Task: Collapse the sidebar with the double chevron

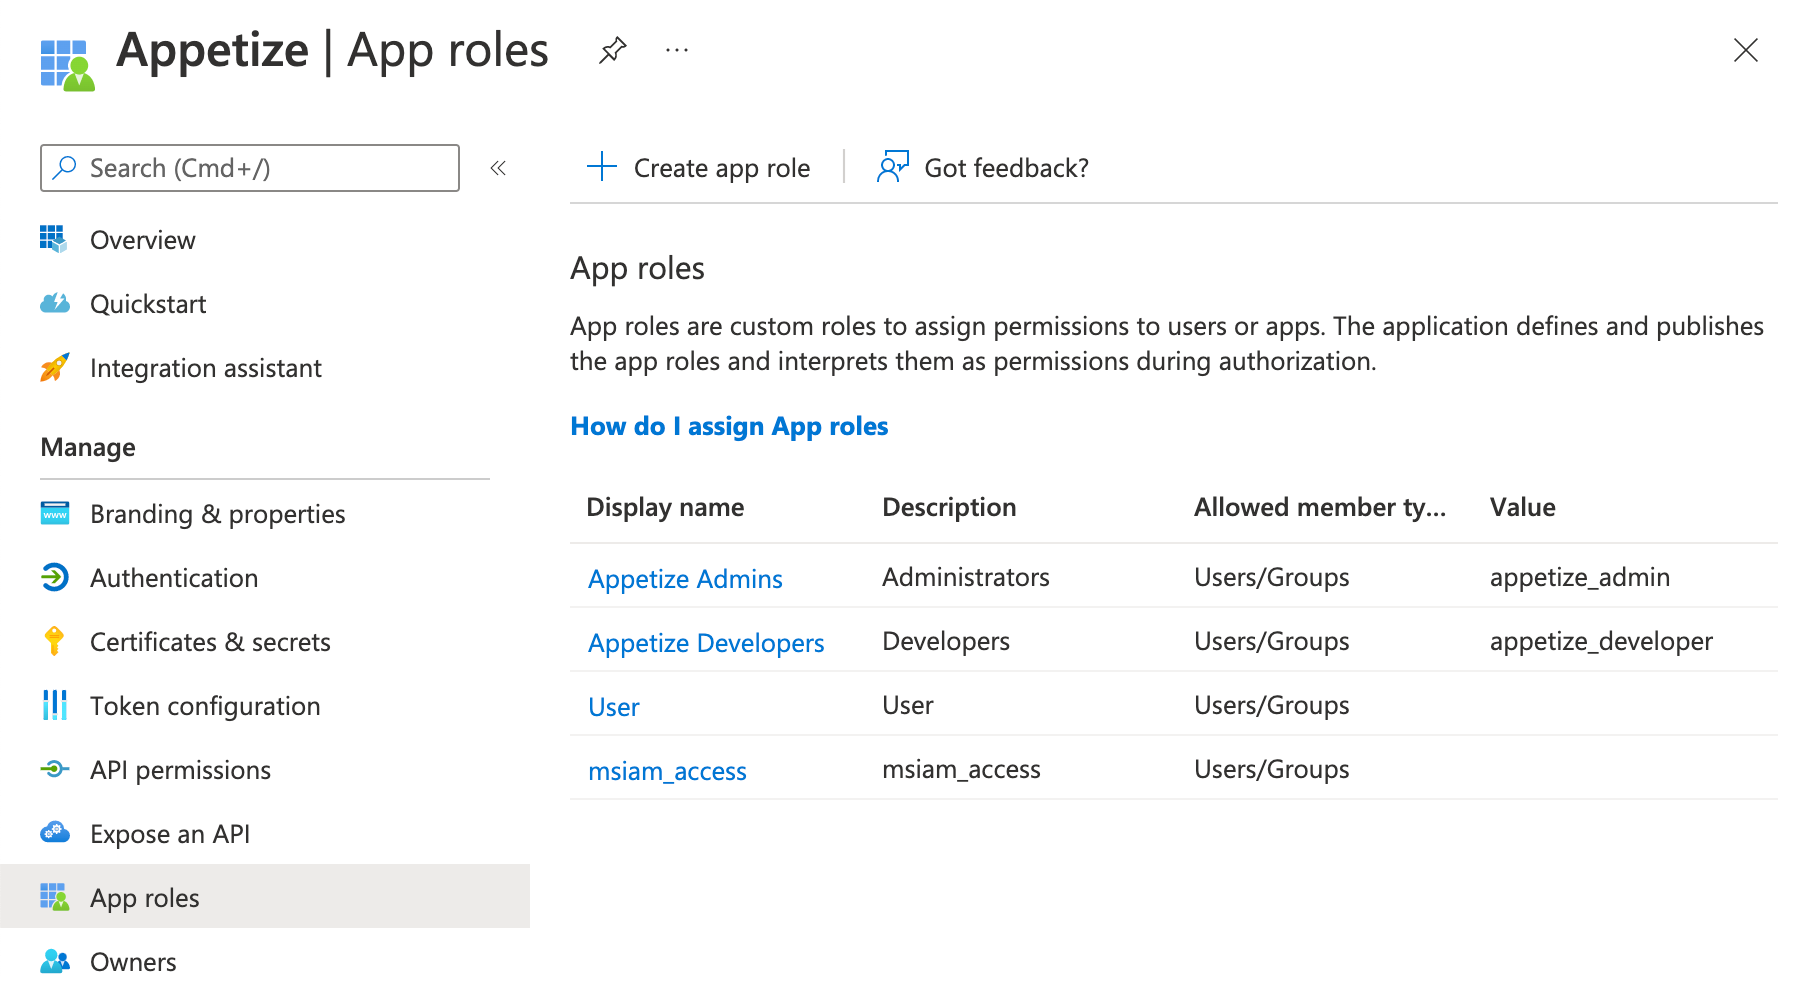Action: point(498,168)
